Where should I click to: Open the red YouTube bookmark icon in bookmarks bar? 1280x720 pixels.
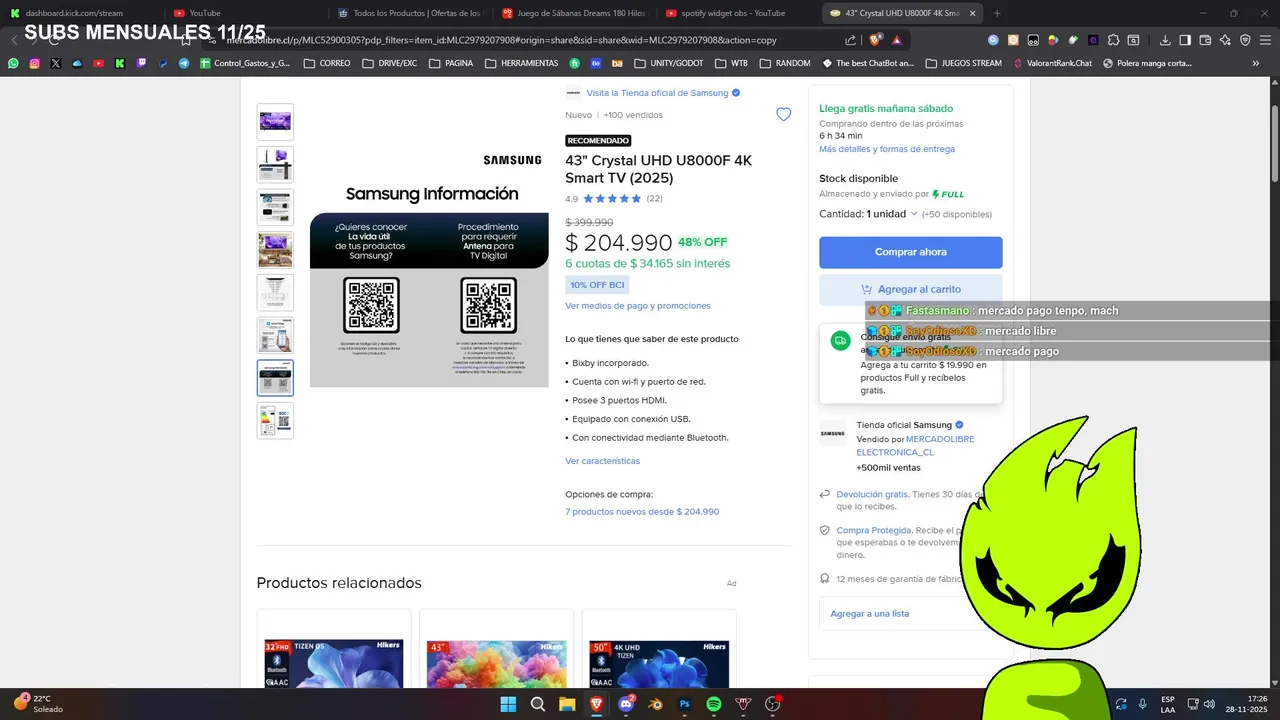coord(98,63)
